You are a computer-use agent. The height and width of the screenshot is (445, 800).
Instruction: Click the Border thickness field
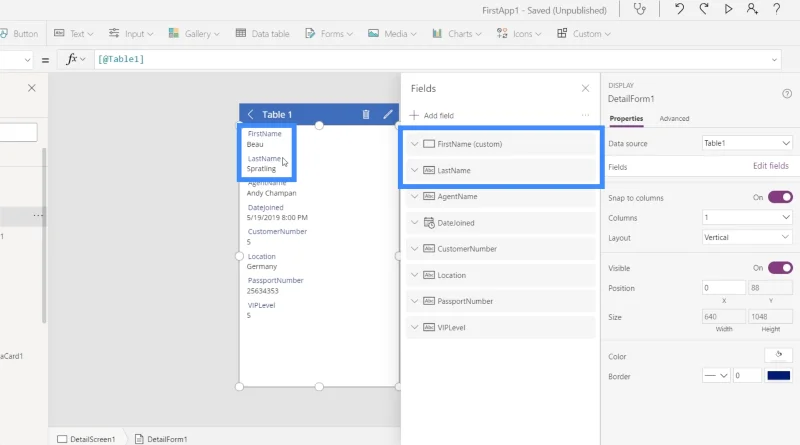click(747, 376)
